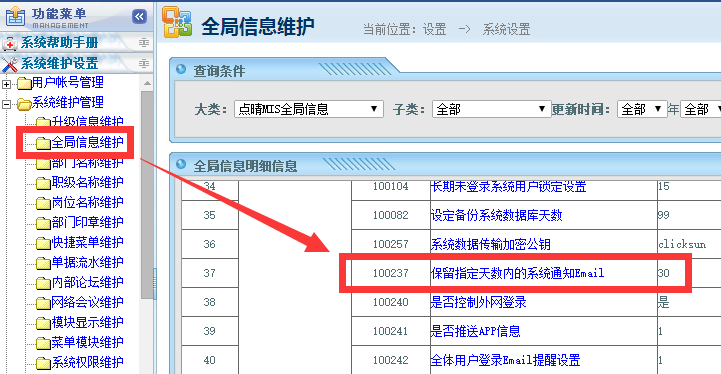The image size is (721, 374).
Task: Open the 子类 dropdown set to 全部
Action: (491, 109)
